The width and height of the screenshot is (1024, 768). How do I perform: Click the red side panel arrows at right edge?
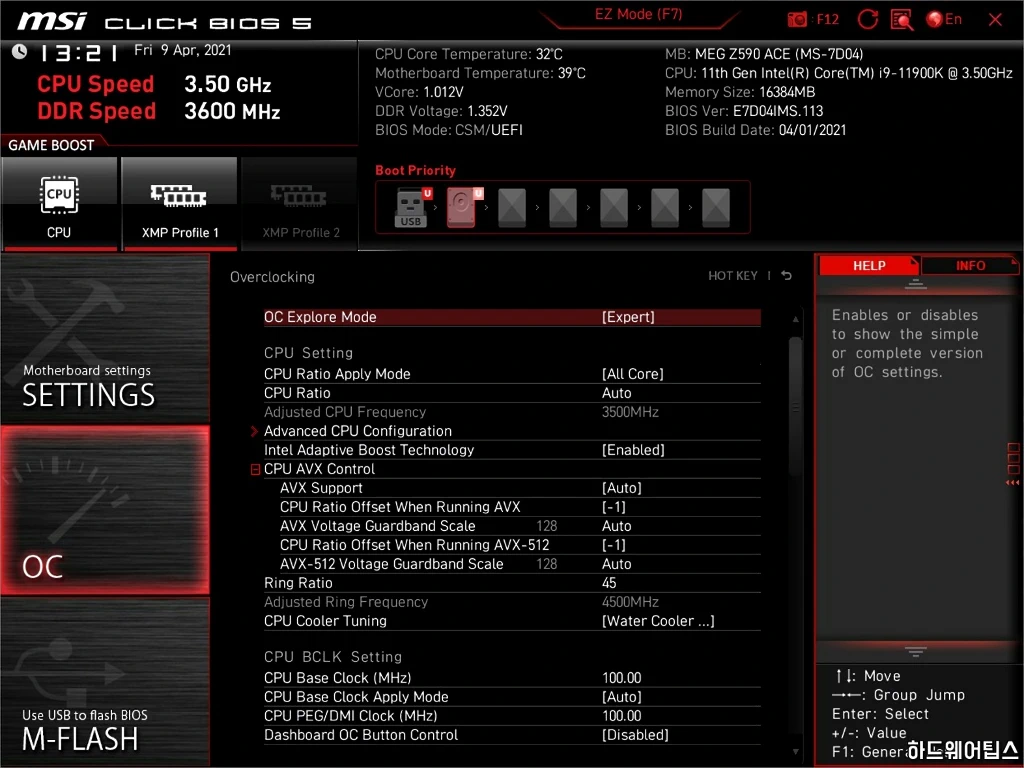(x=1013, y=483)
